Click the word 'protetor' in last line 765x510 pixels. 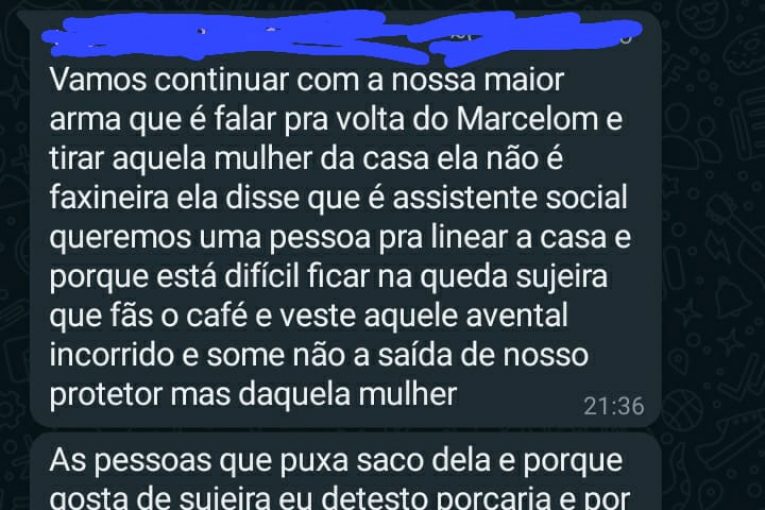105,394
